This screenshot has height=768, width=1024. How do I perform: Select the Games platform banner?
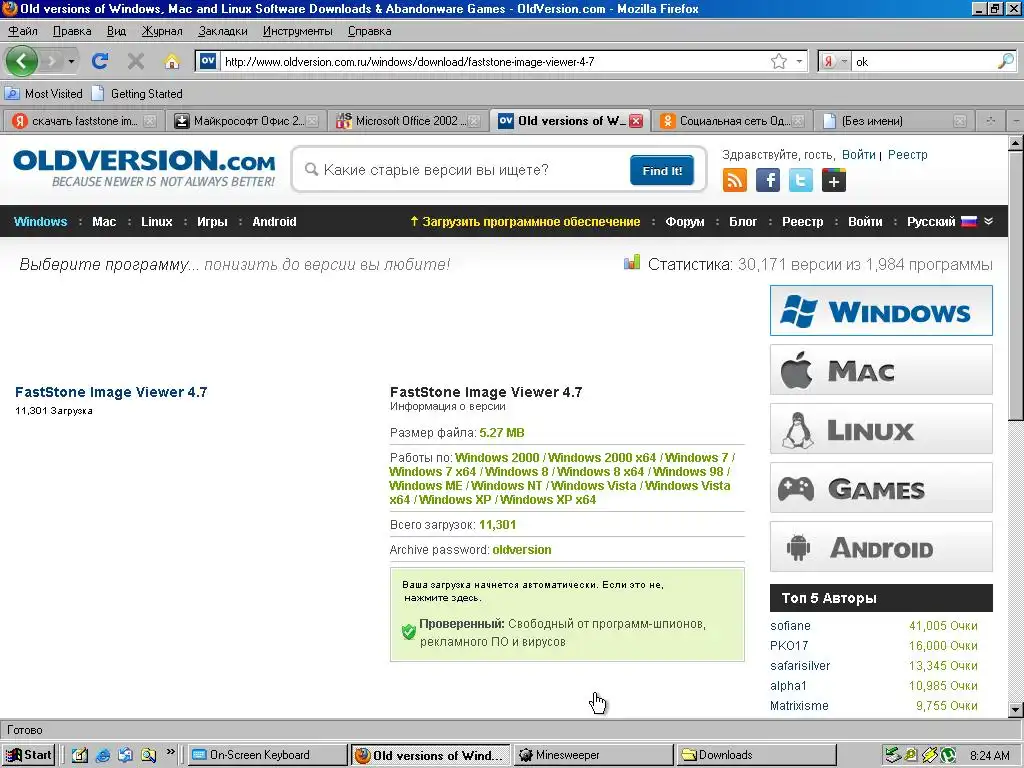point(881,488)
